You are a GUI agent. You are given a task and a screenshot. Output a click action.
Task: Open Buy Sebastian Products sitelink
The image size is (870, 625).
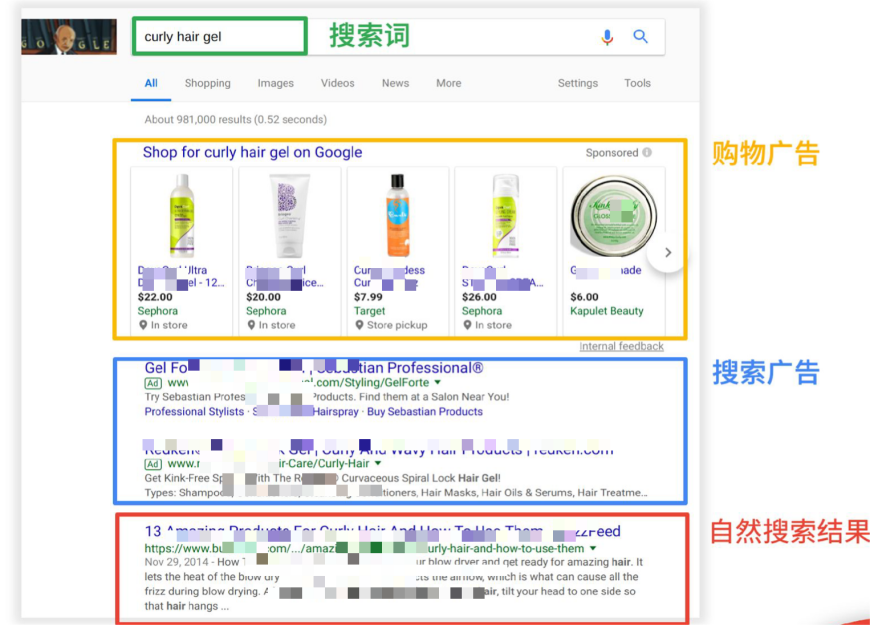pyautogui.click(x=425, y=412)
